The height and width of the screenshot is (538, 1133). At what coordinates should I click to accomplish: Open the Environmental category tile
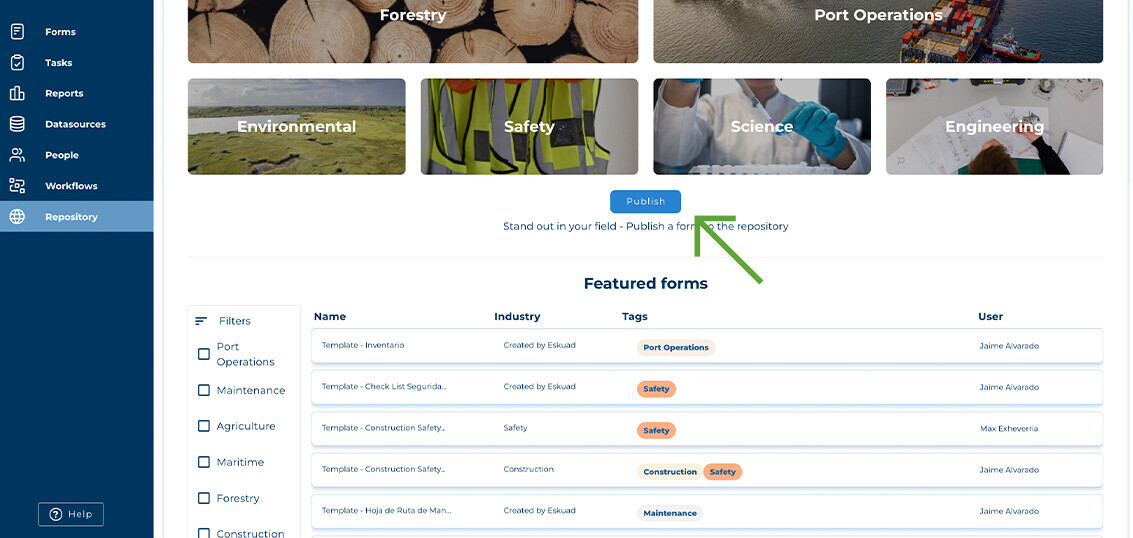coord(296,127)
